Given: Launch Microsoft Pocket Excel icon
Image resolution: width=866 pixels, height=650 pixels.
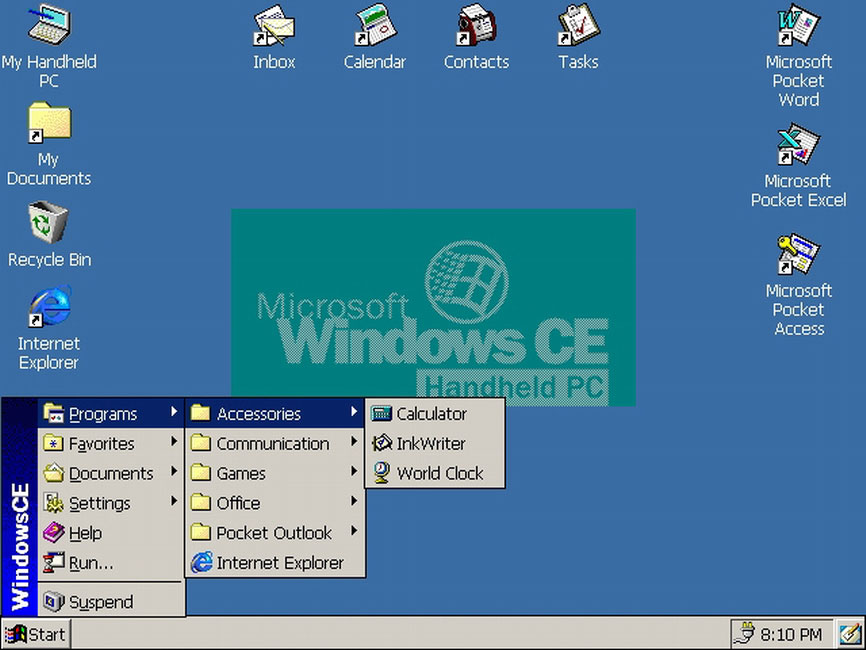Looking at the screenshot, I should tap(798, 147).
